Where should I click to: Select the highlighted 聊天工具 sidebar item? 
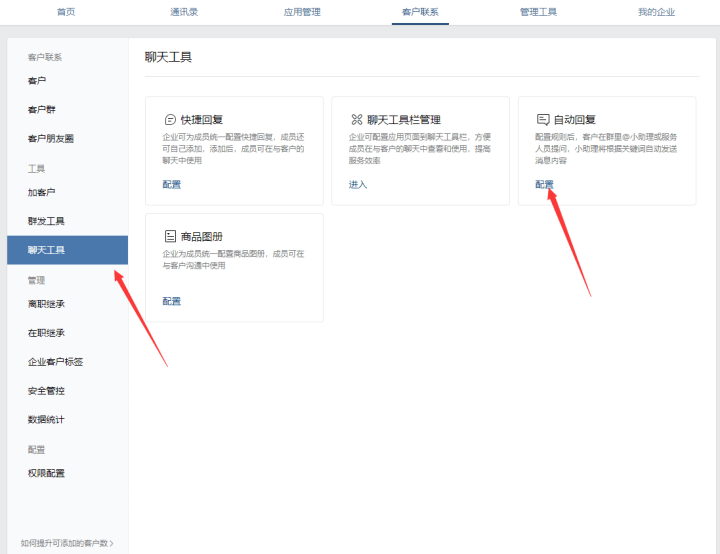68,250
